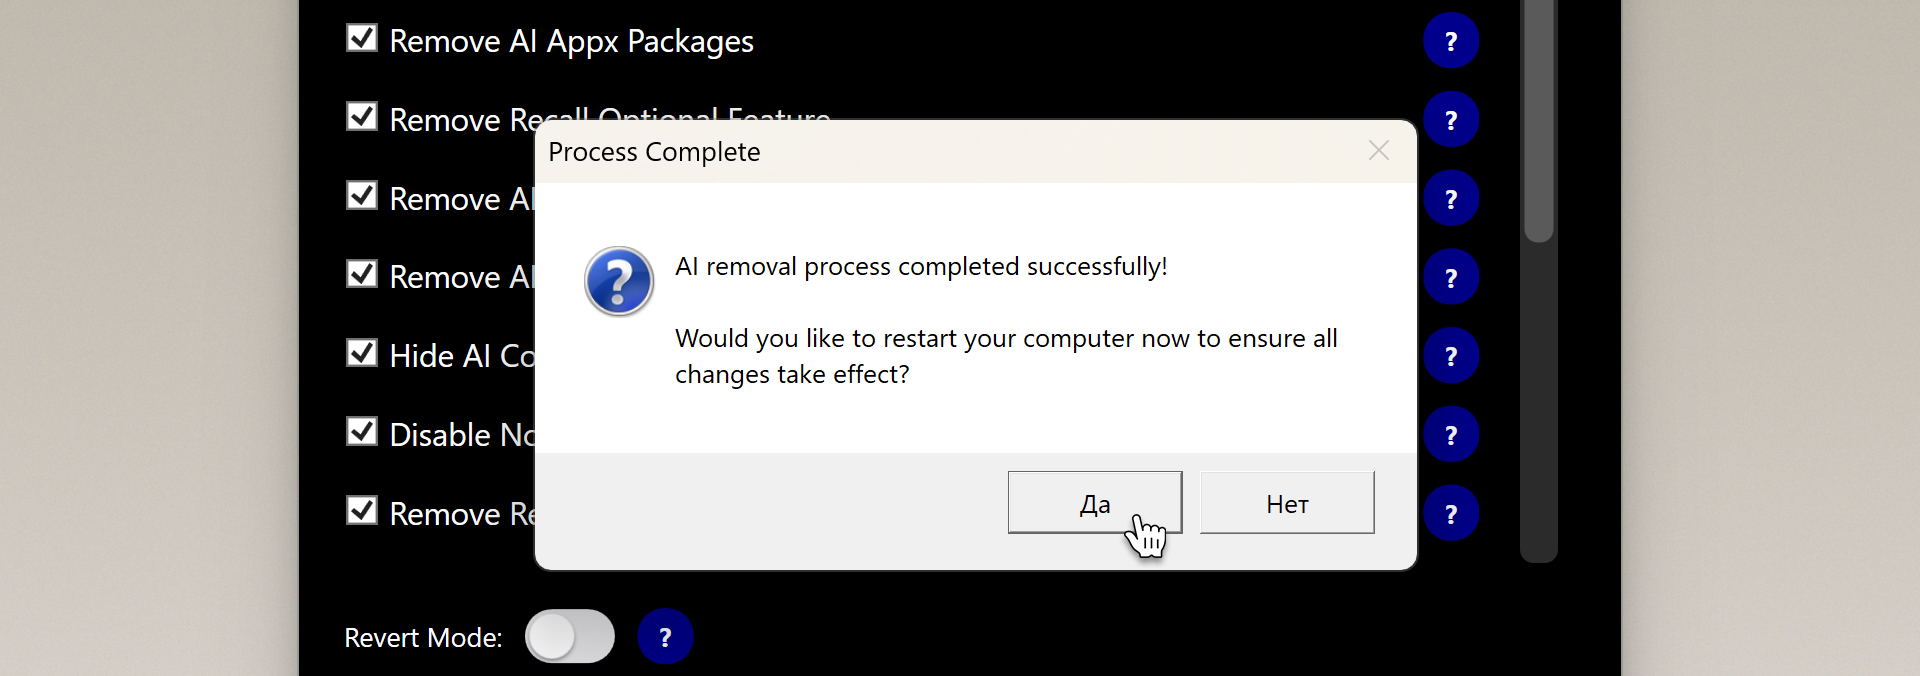Open help icon on Hide AI row

pos(1451,356)
